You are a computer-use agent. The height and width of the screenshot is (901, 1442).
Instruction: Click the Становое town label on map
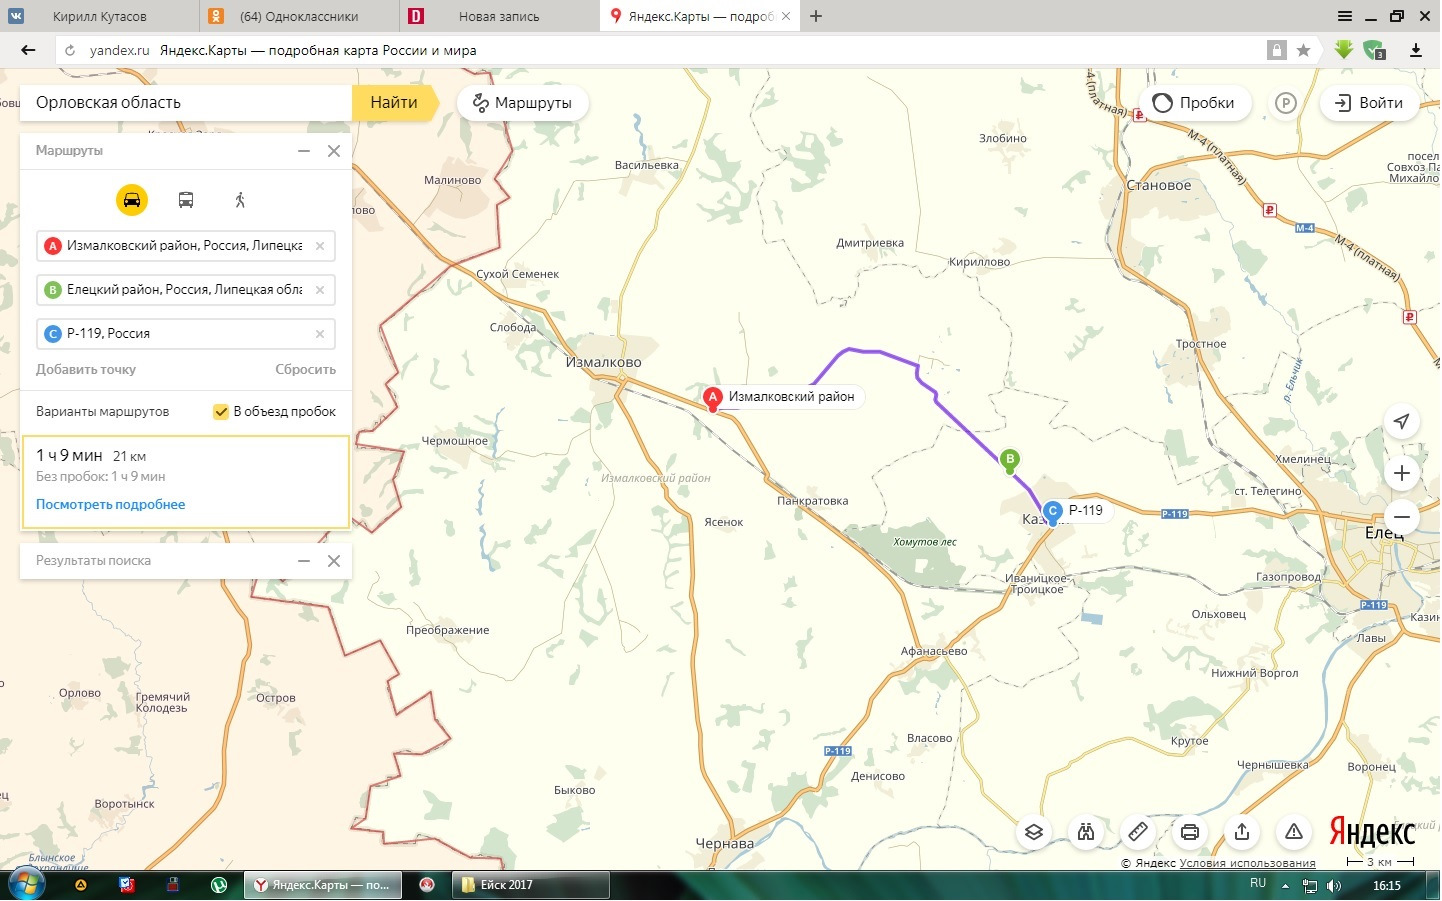[1159, 186]
